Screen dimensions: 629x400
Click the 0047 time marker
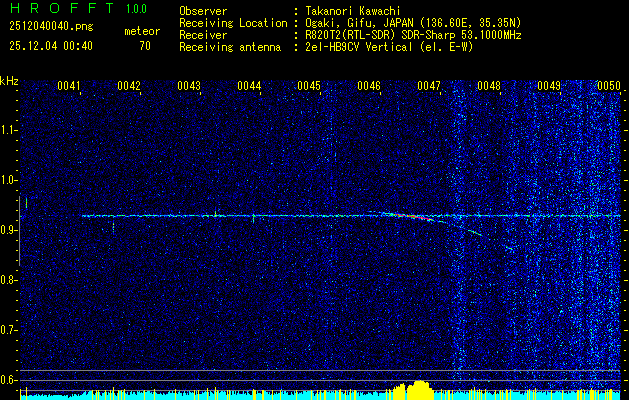[429, 86]
